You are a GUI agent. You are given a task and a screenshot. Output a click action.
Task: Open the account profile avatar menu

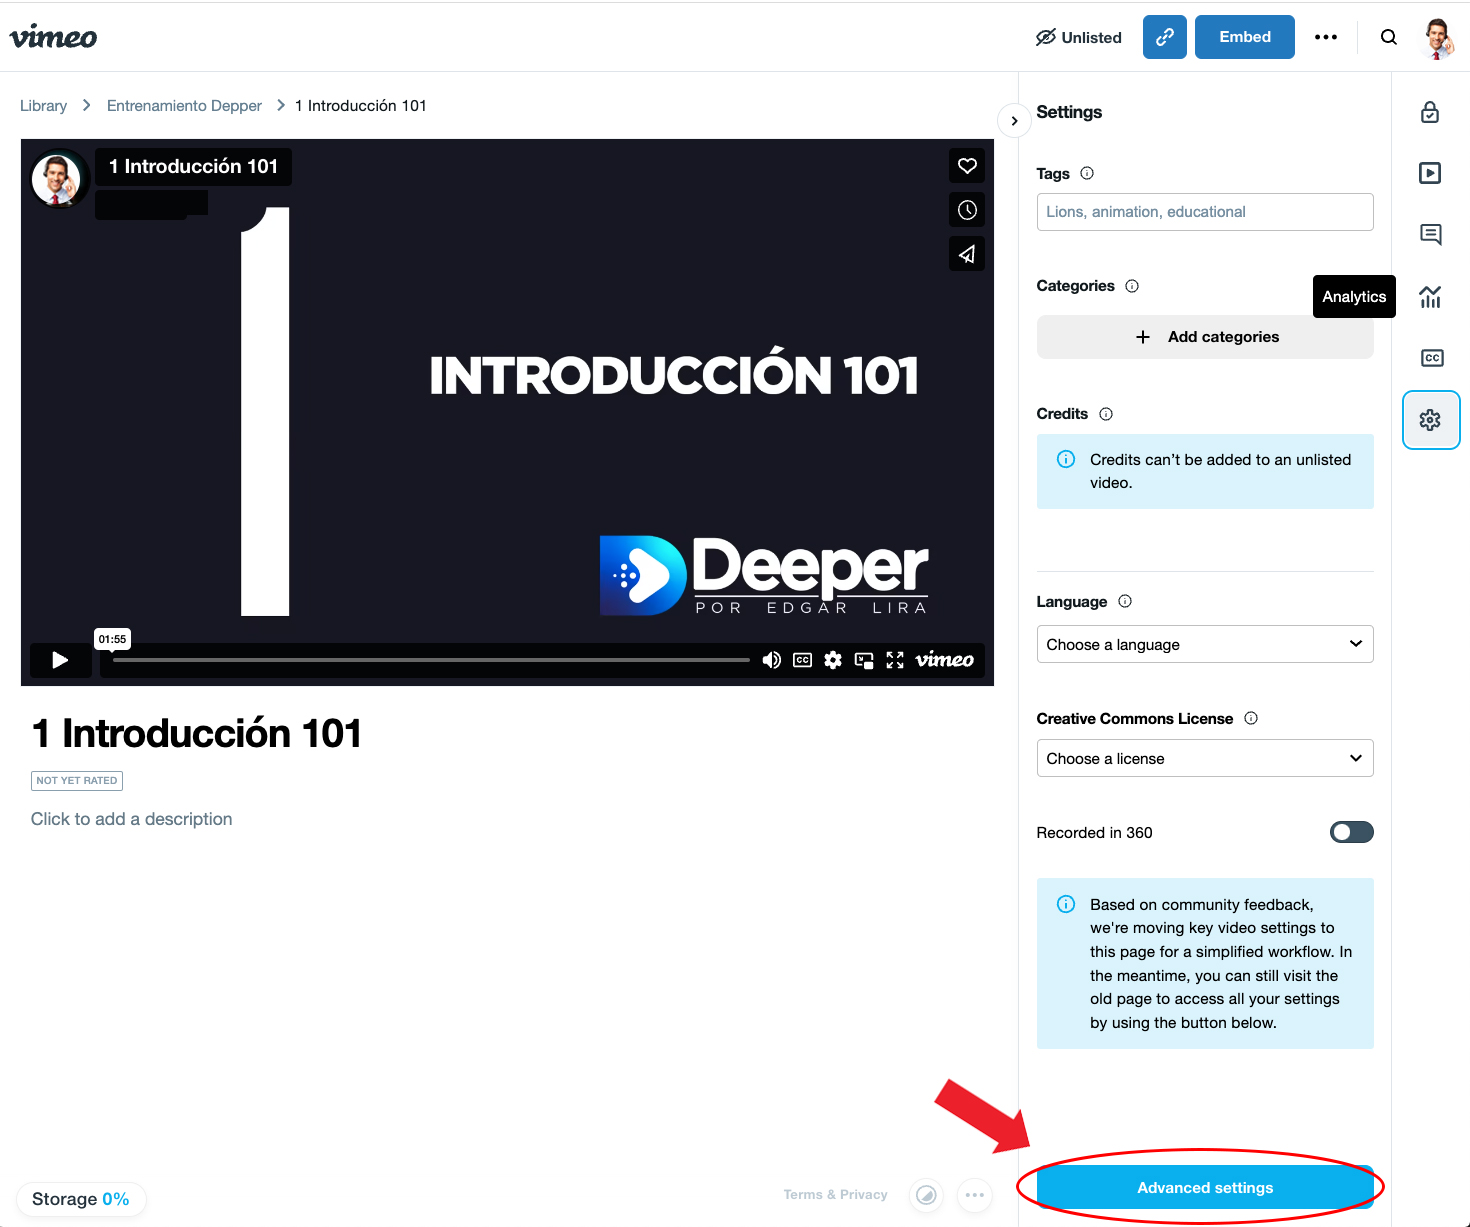1437,38
